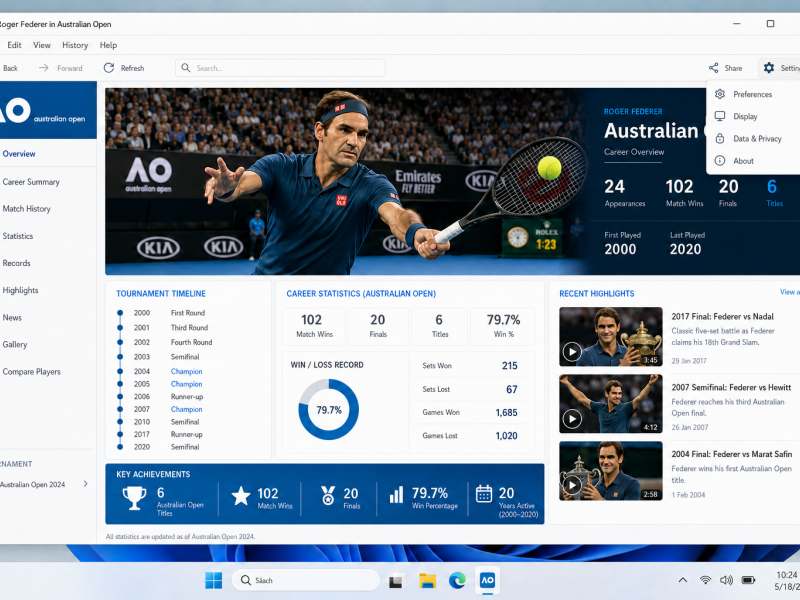
Task: Click the 6 Titles stat in hero banner
Action: (x=773, y=193)
